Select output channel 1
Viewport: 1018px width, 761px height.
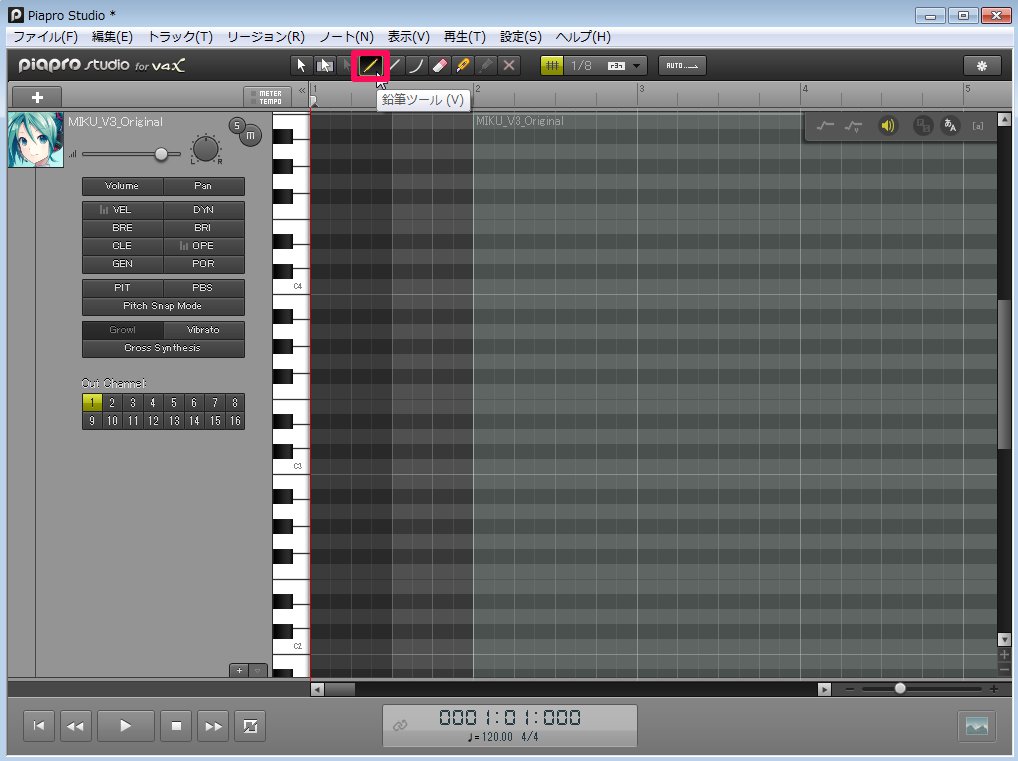[92, 403]
